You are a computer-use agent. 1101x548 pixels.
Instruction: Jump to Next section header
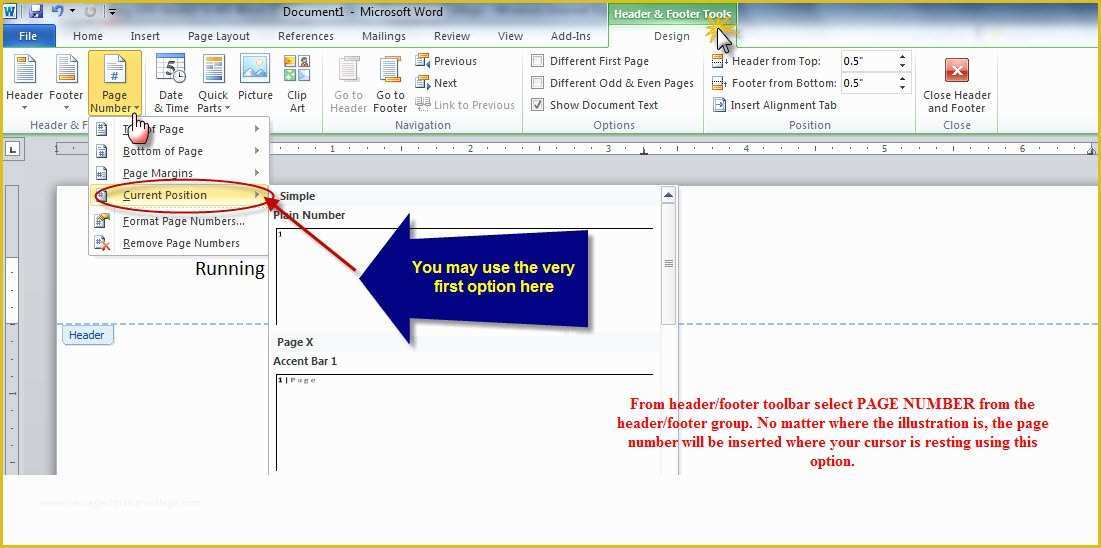click(437, 83)
